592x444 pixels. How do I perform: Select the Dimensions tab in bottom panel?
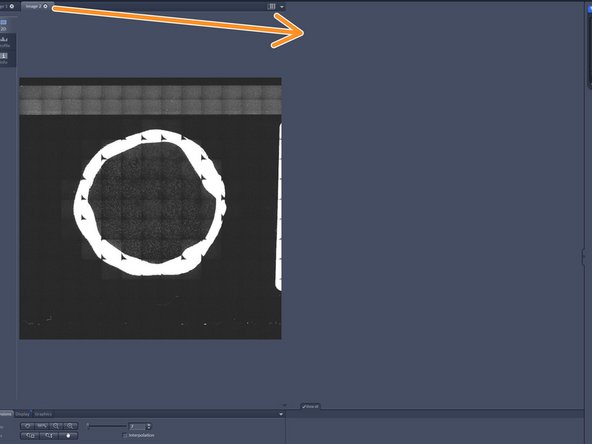click(6, 414)
